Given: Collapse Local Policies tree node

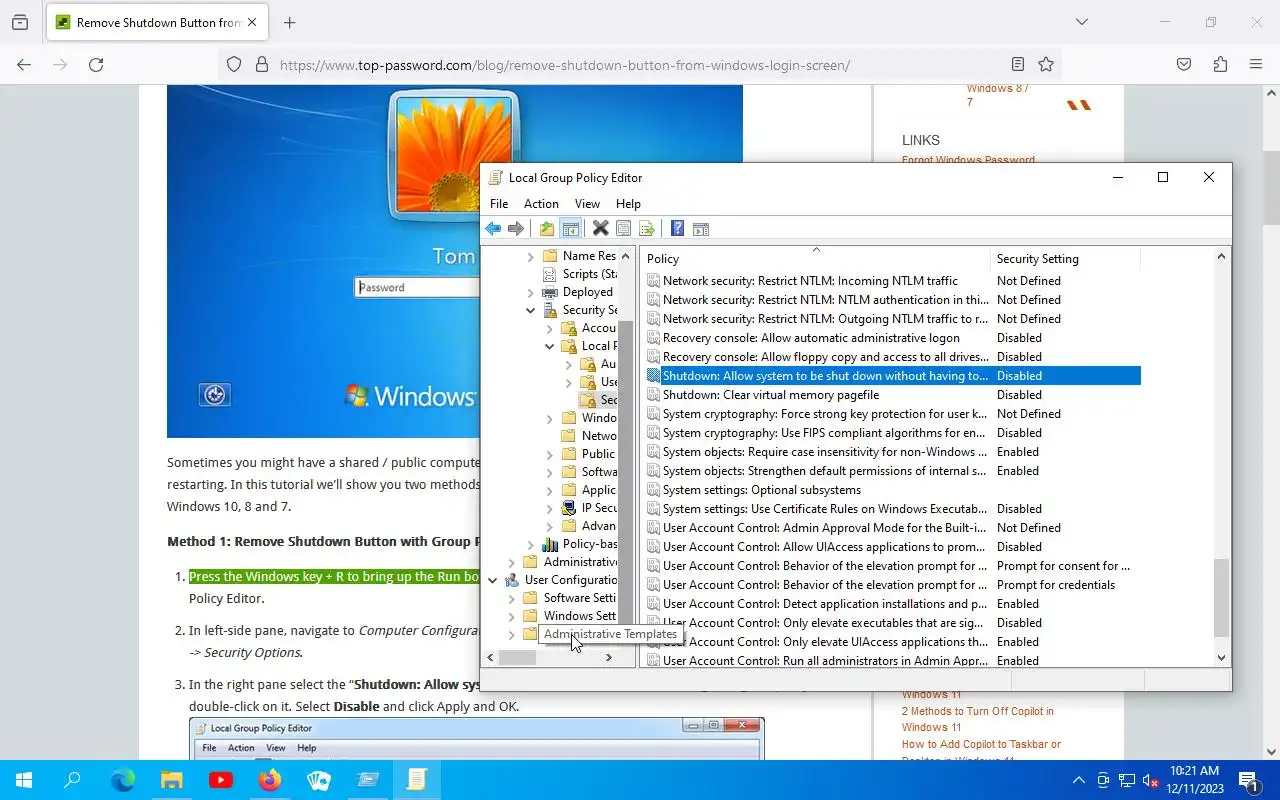Looking at the screenshot, I should pos(549,346).
